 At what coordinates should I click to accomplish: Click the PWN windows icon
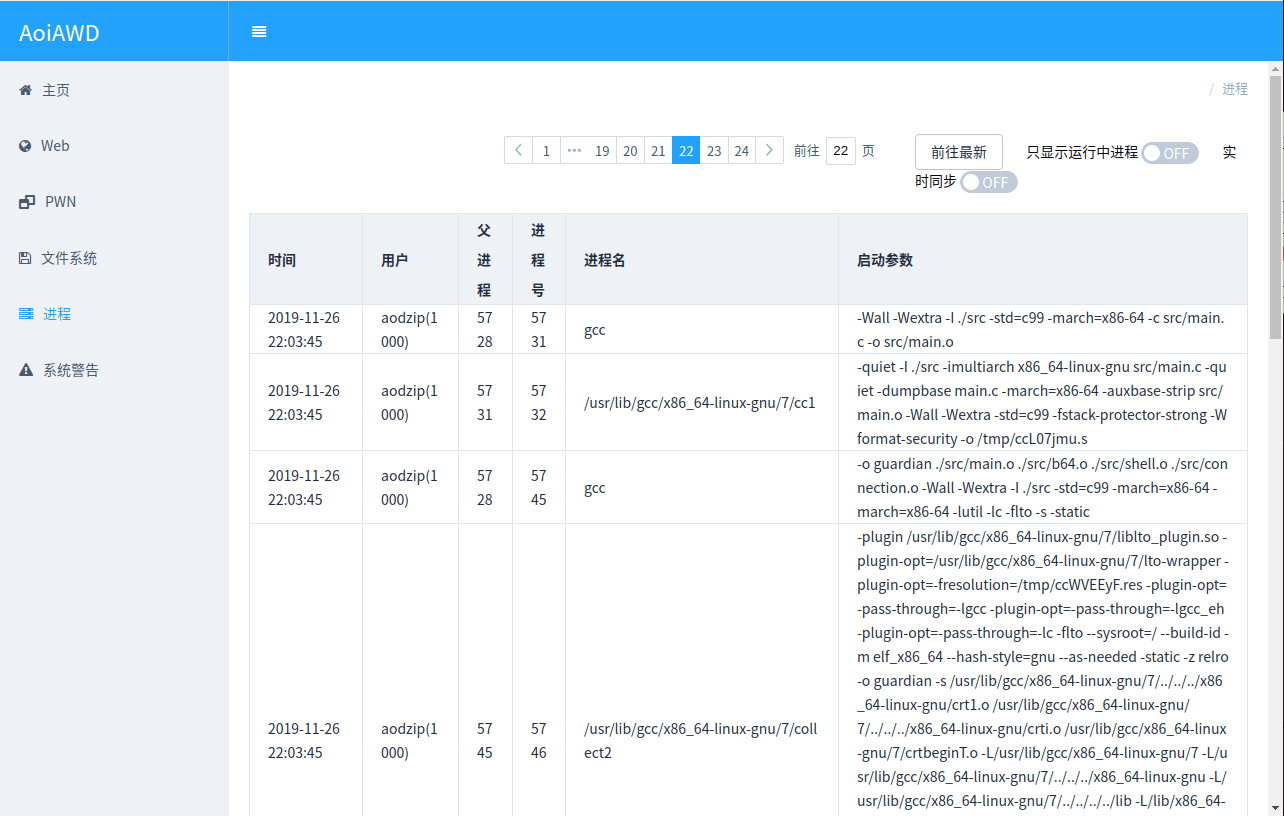pyautogui.click(x=27, y=202)
